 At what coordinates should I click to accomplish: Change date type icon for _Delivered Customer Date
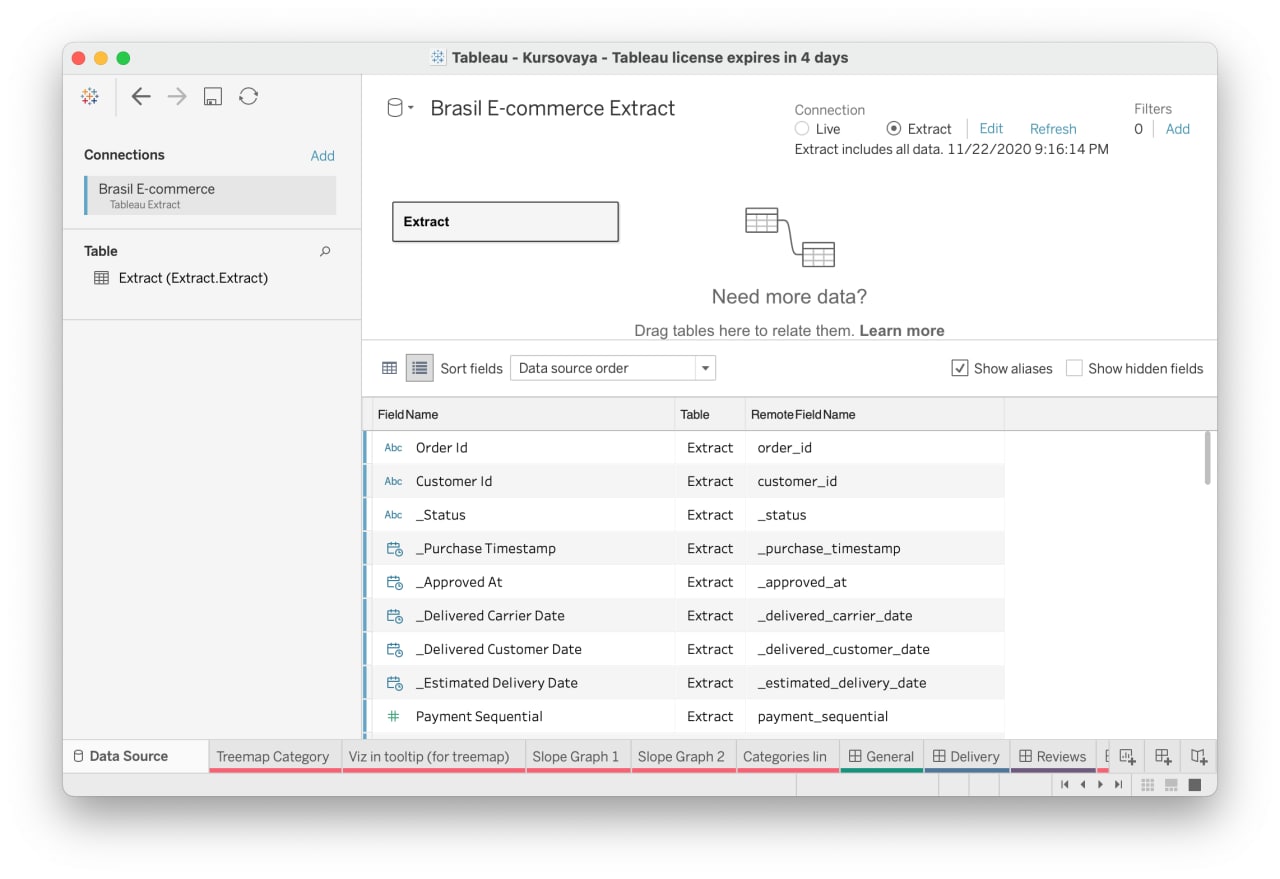coord(394,649)
